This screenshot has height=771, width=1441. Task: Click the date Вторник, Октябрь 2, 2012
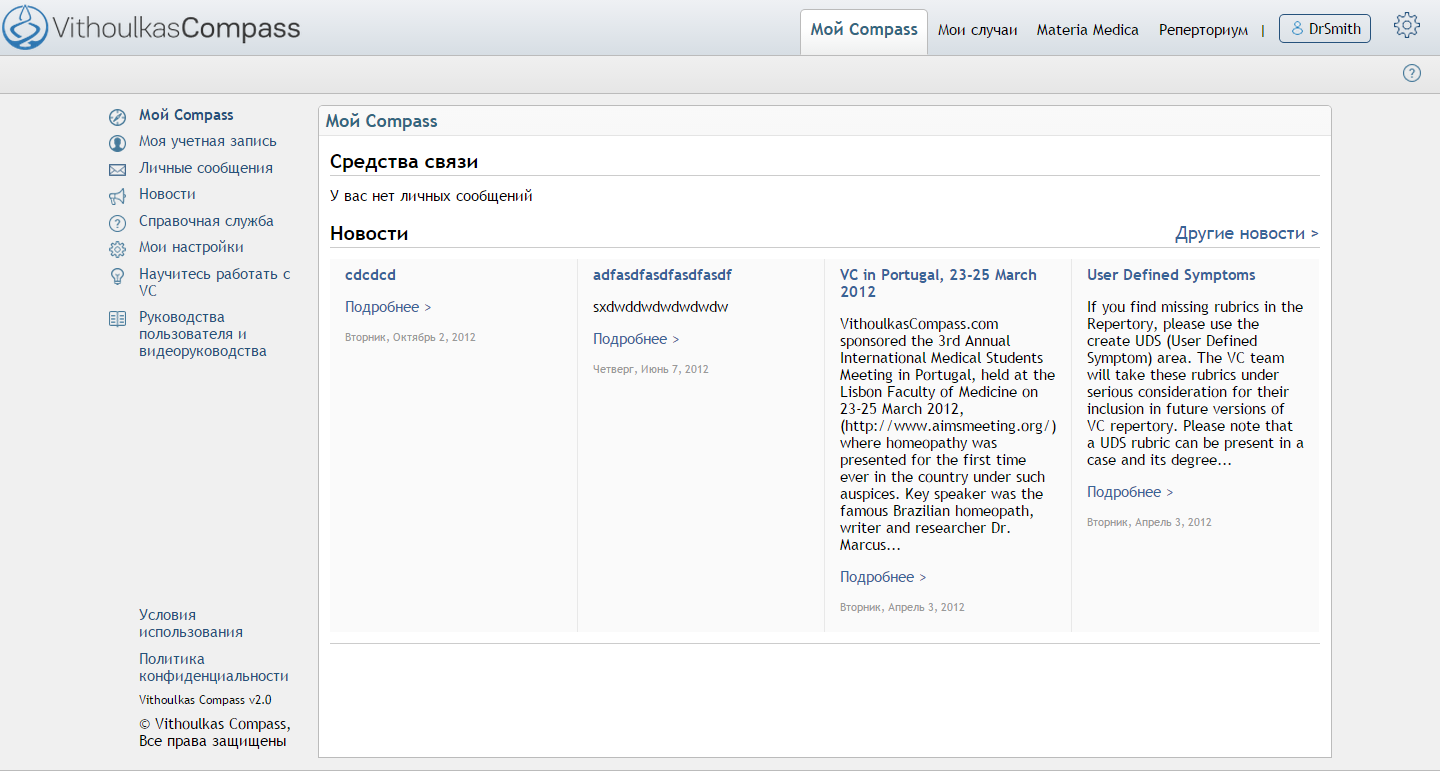(x=410, y=337)
